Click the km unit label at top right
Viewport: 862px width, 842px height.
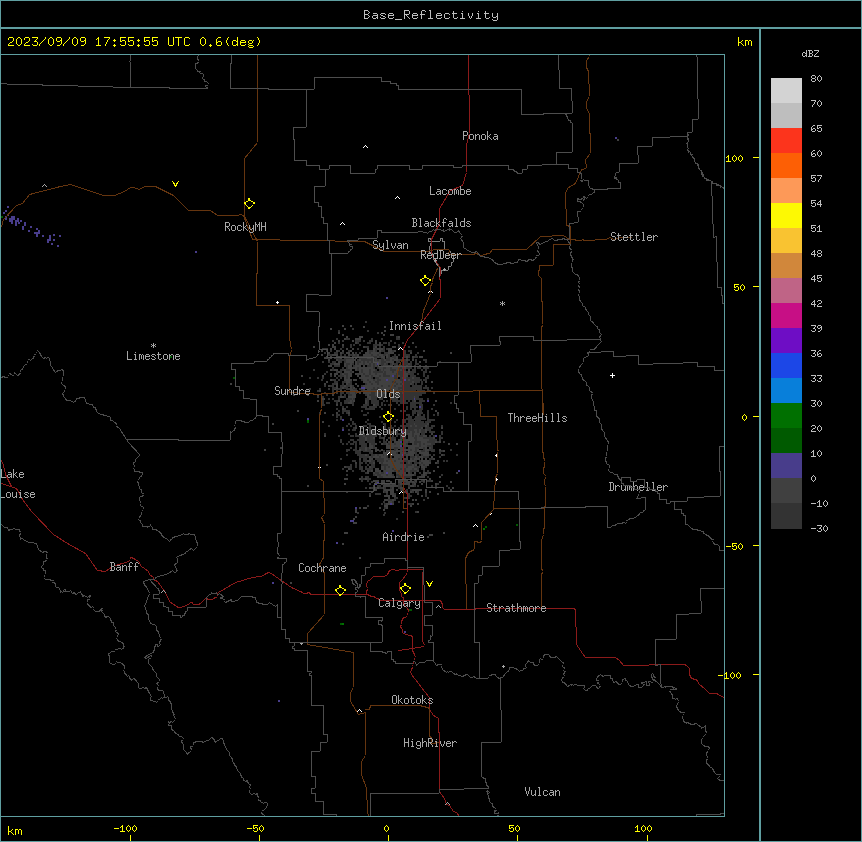[x=745, y=42]
